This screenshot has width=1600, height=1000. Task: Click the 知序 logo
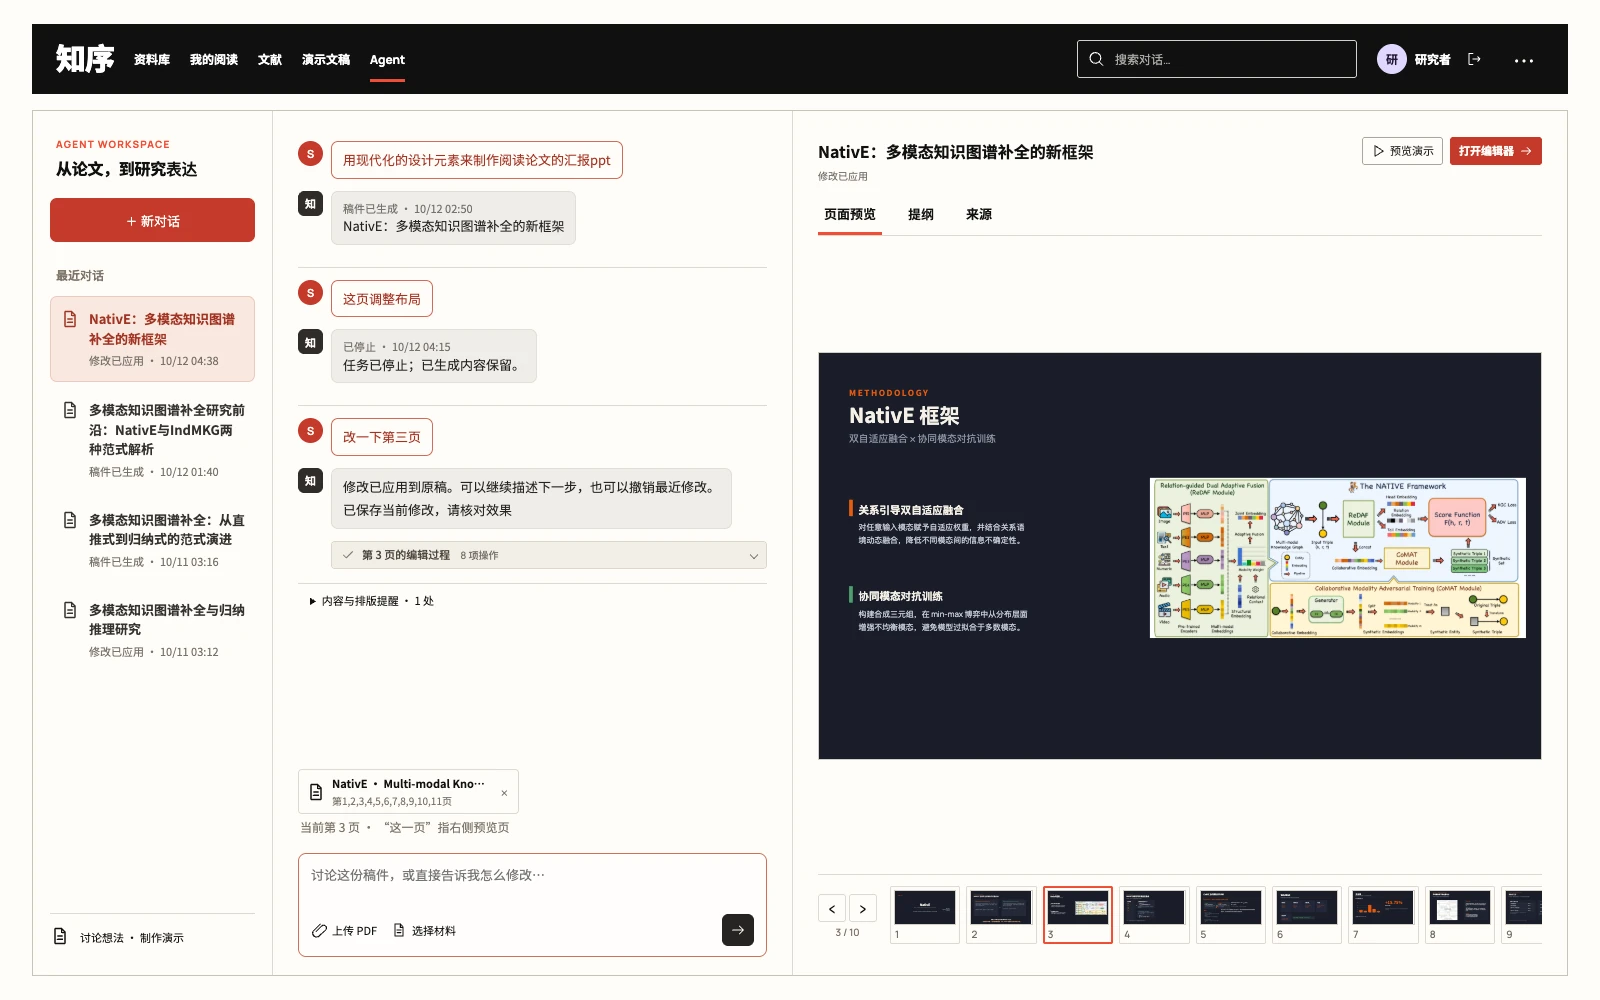85,59
